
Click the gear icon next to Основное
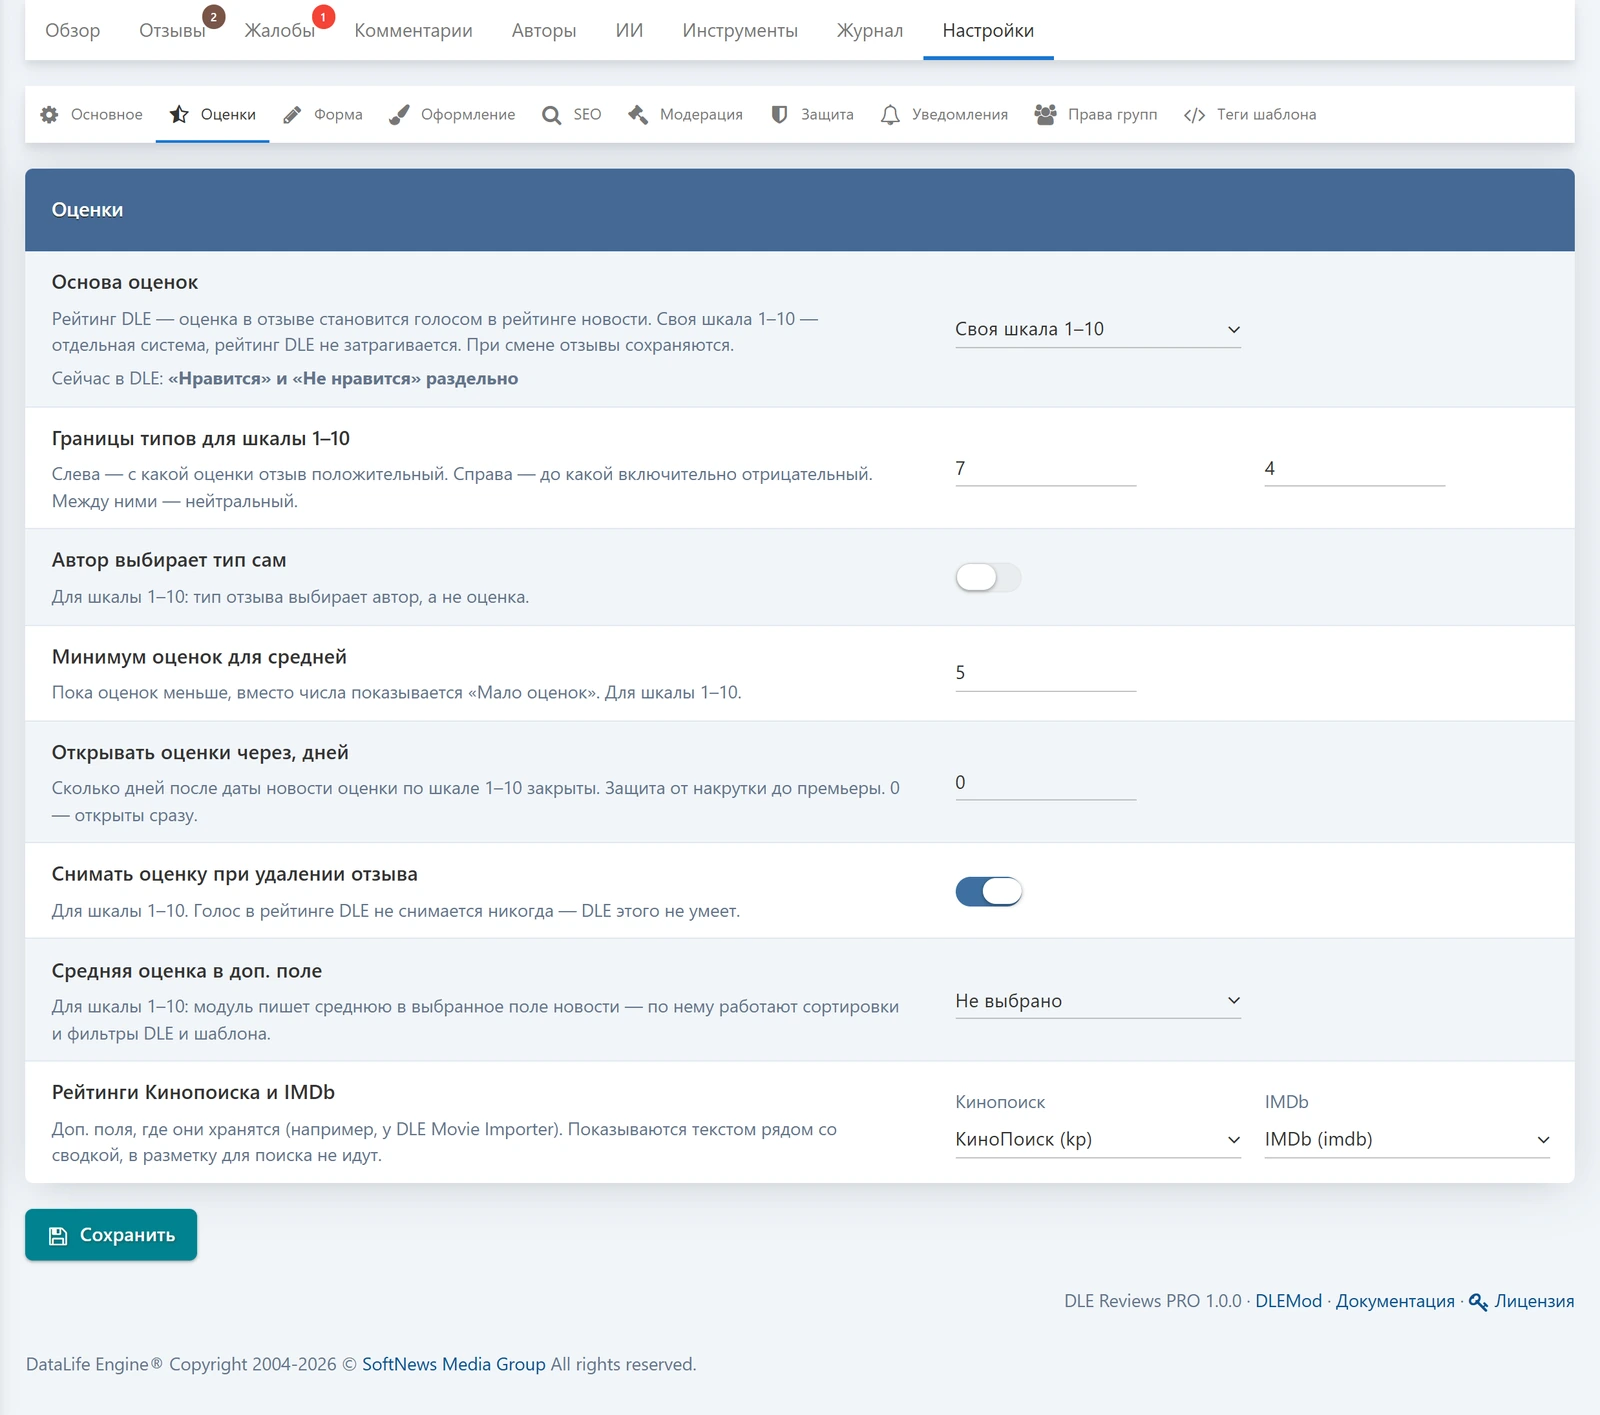(x=49, y=114)
